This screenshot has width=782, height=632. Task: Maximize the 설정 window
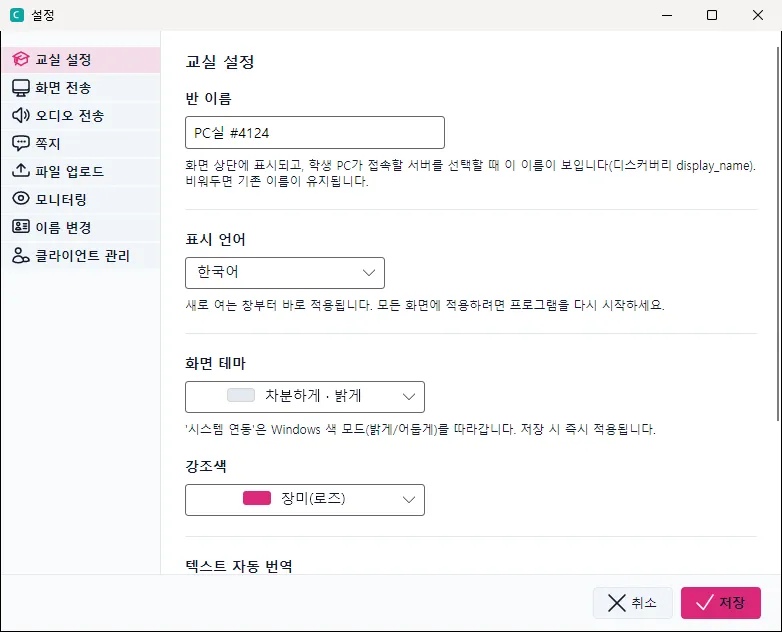pyautogui.click(x=712, y=15)
